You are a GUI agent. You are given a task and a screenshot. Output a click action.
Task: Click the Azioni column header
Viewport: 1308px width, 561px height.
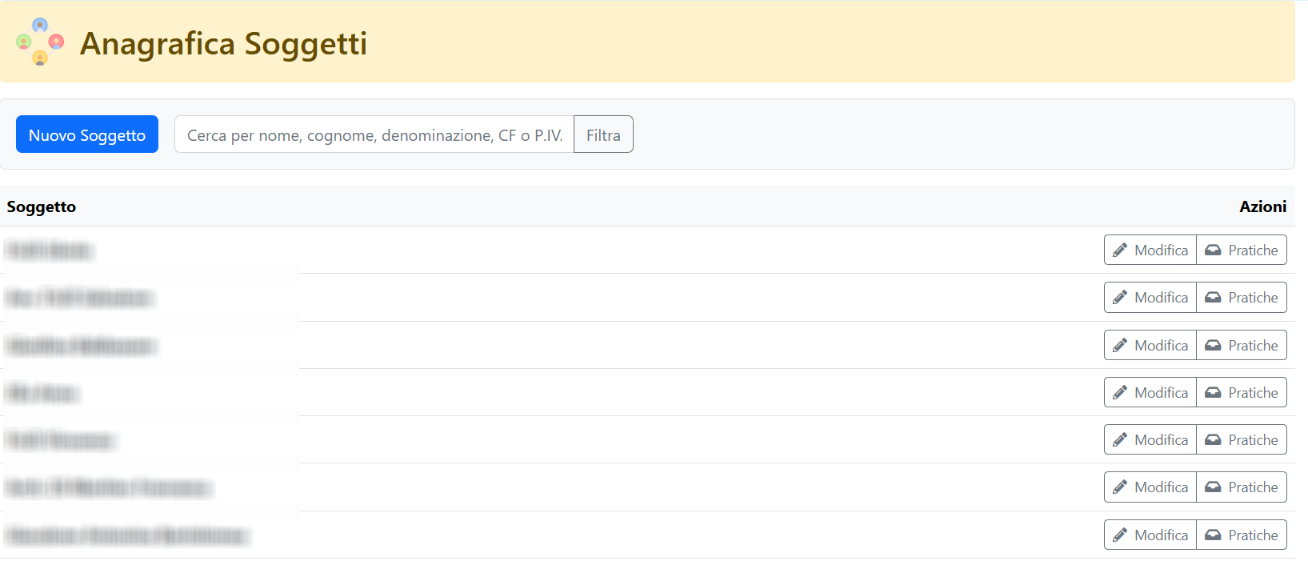click(x=1263, y=207)
